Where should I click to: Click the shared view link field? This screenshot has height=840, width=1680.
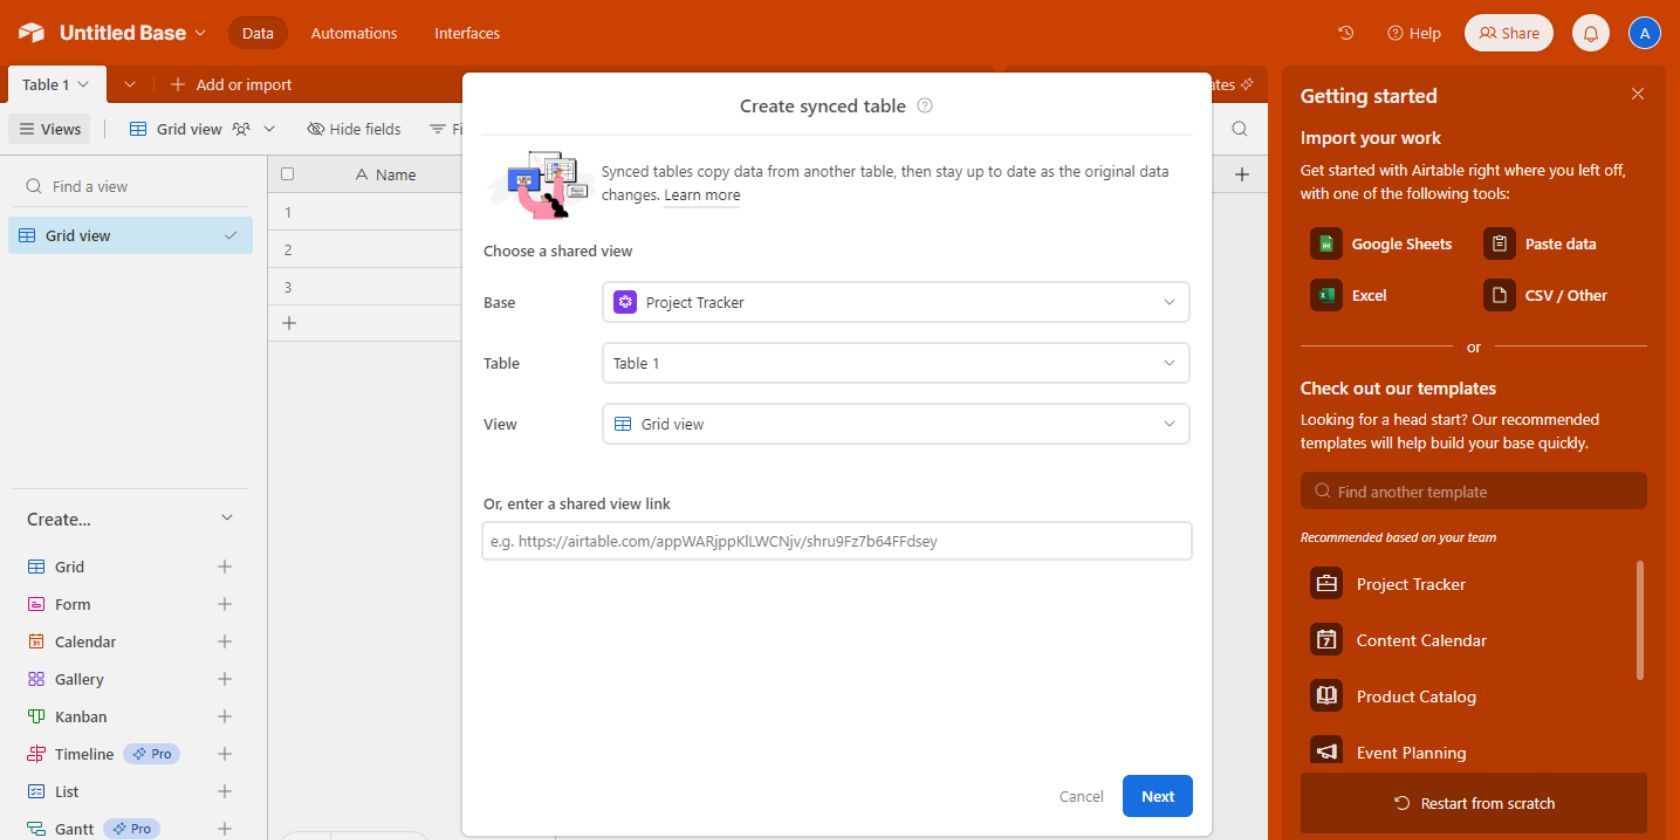[x=836, y=541]
